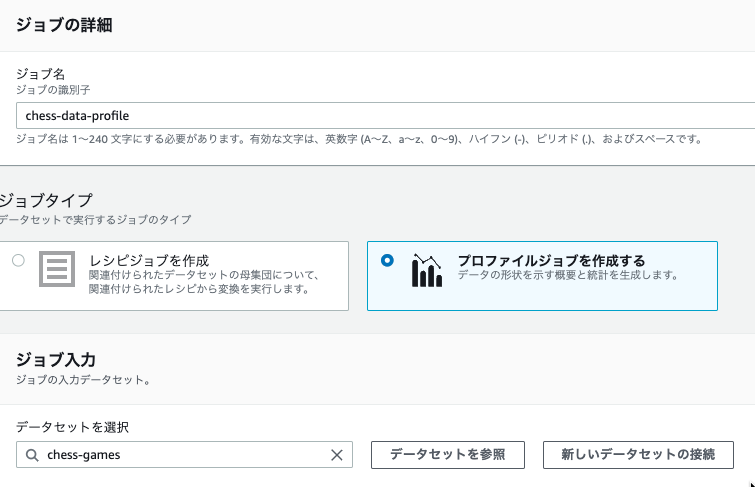Viewport: 755px width, 487px height.
Task: Clear the chess-games dataset with the X icon
Action: coord(337,455)
